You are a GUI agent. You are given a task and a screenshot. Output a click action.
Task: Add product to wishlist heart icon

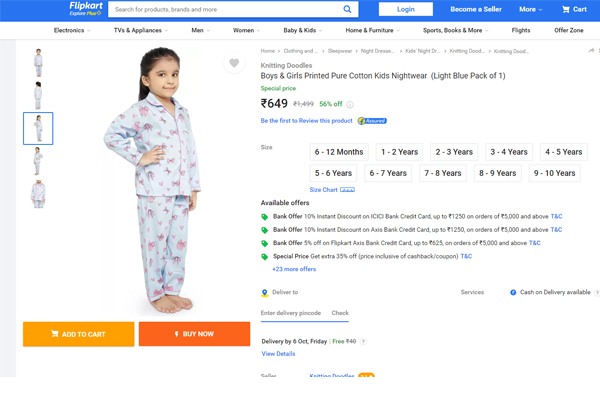[234, 63]
